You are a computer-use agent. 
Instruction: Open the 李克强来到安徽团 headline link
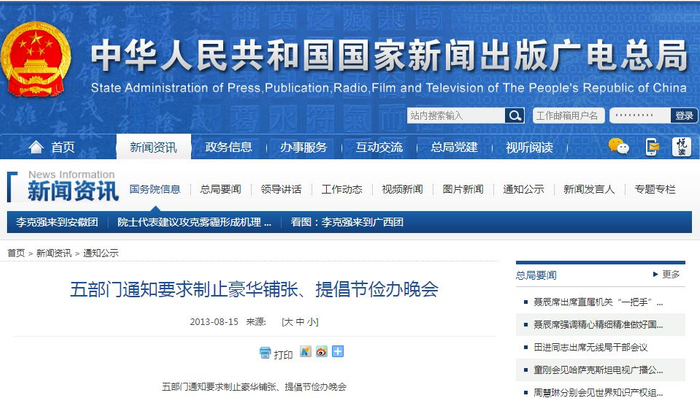tap(57, 222)
